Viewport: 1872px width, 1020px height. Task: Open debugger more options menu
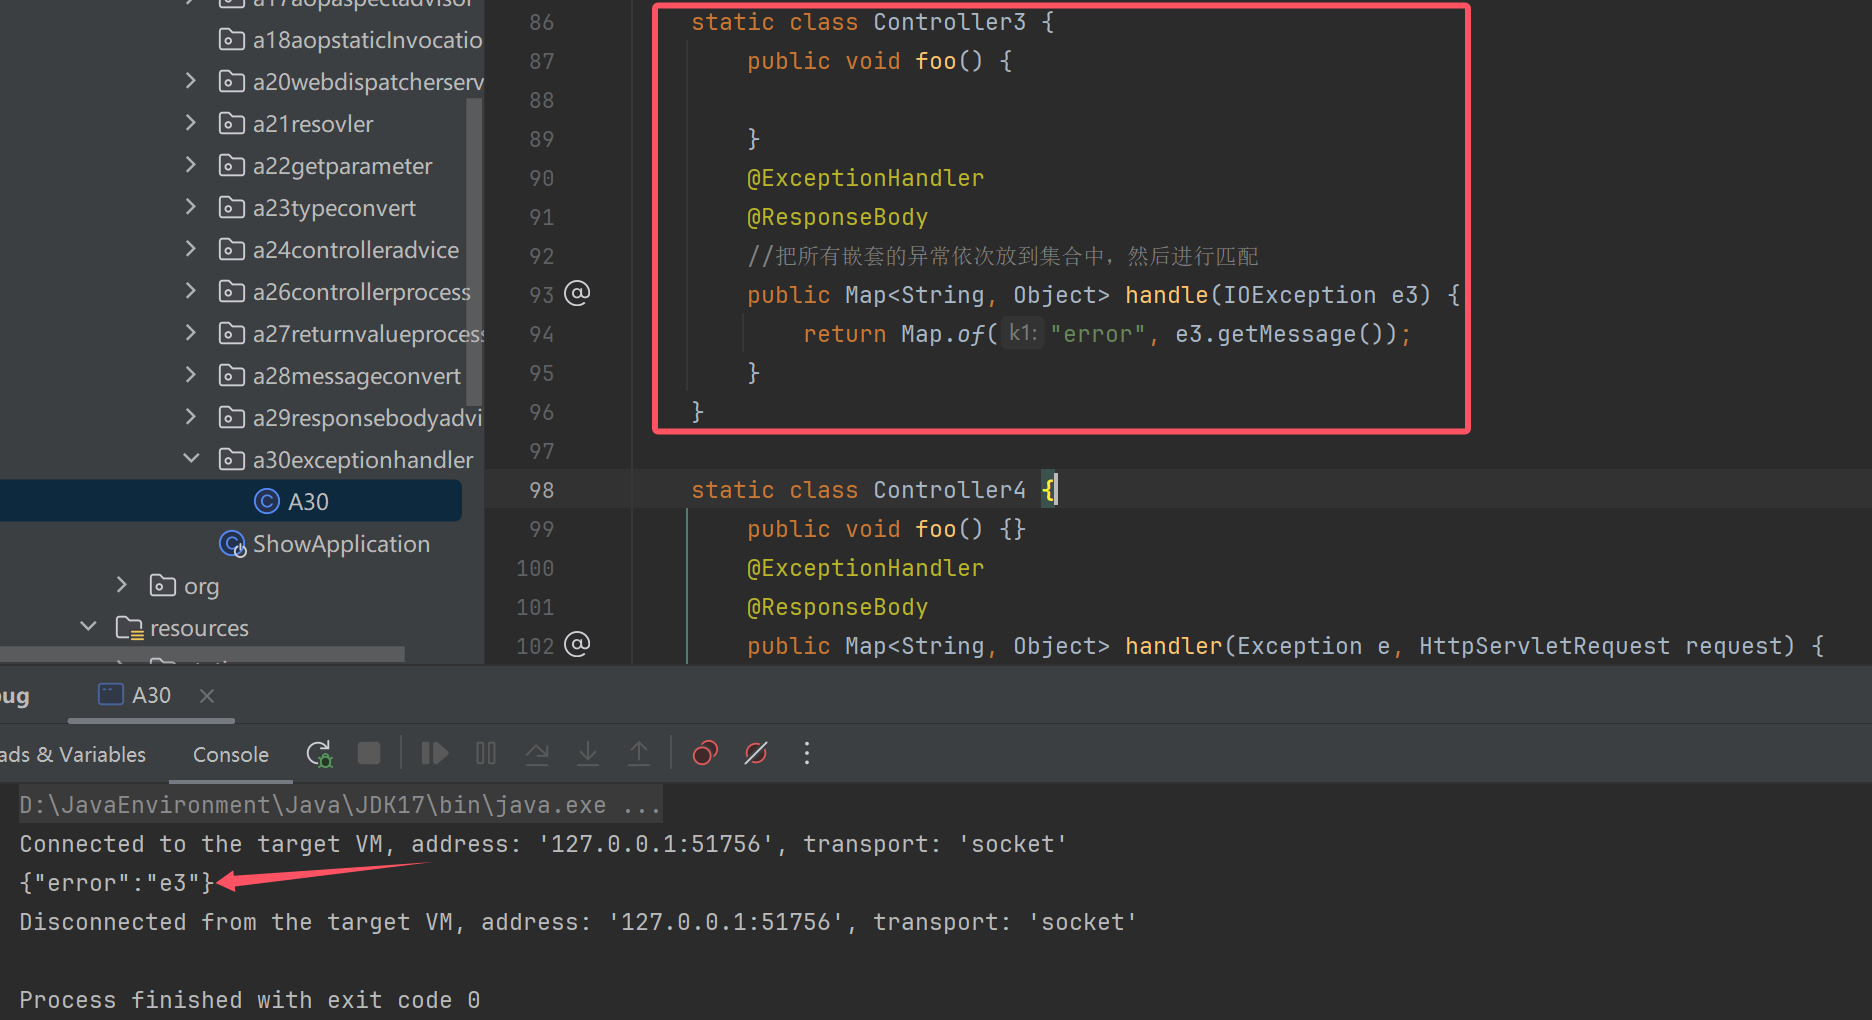coord(807,753)
